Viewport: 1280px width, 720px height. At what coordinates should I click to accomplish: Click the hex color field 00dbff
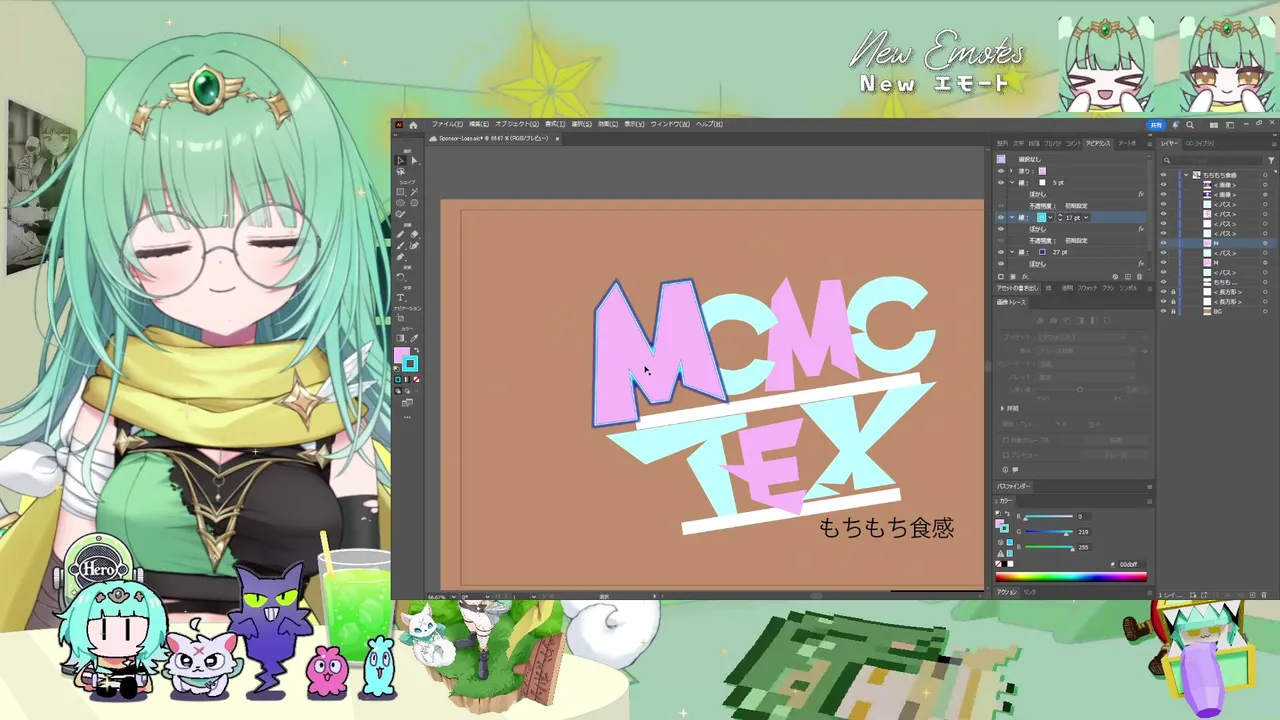click(x=1131, y=564)
